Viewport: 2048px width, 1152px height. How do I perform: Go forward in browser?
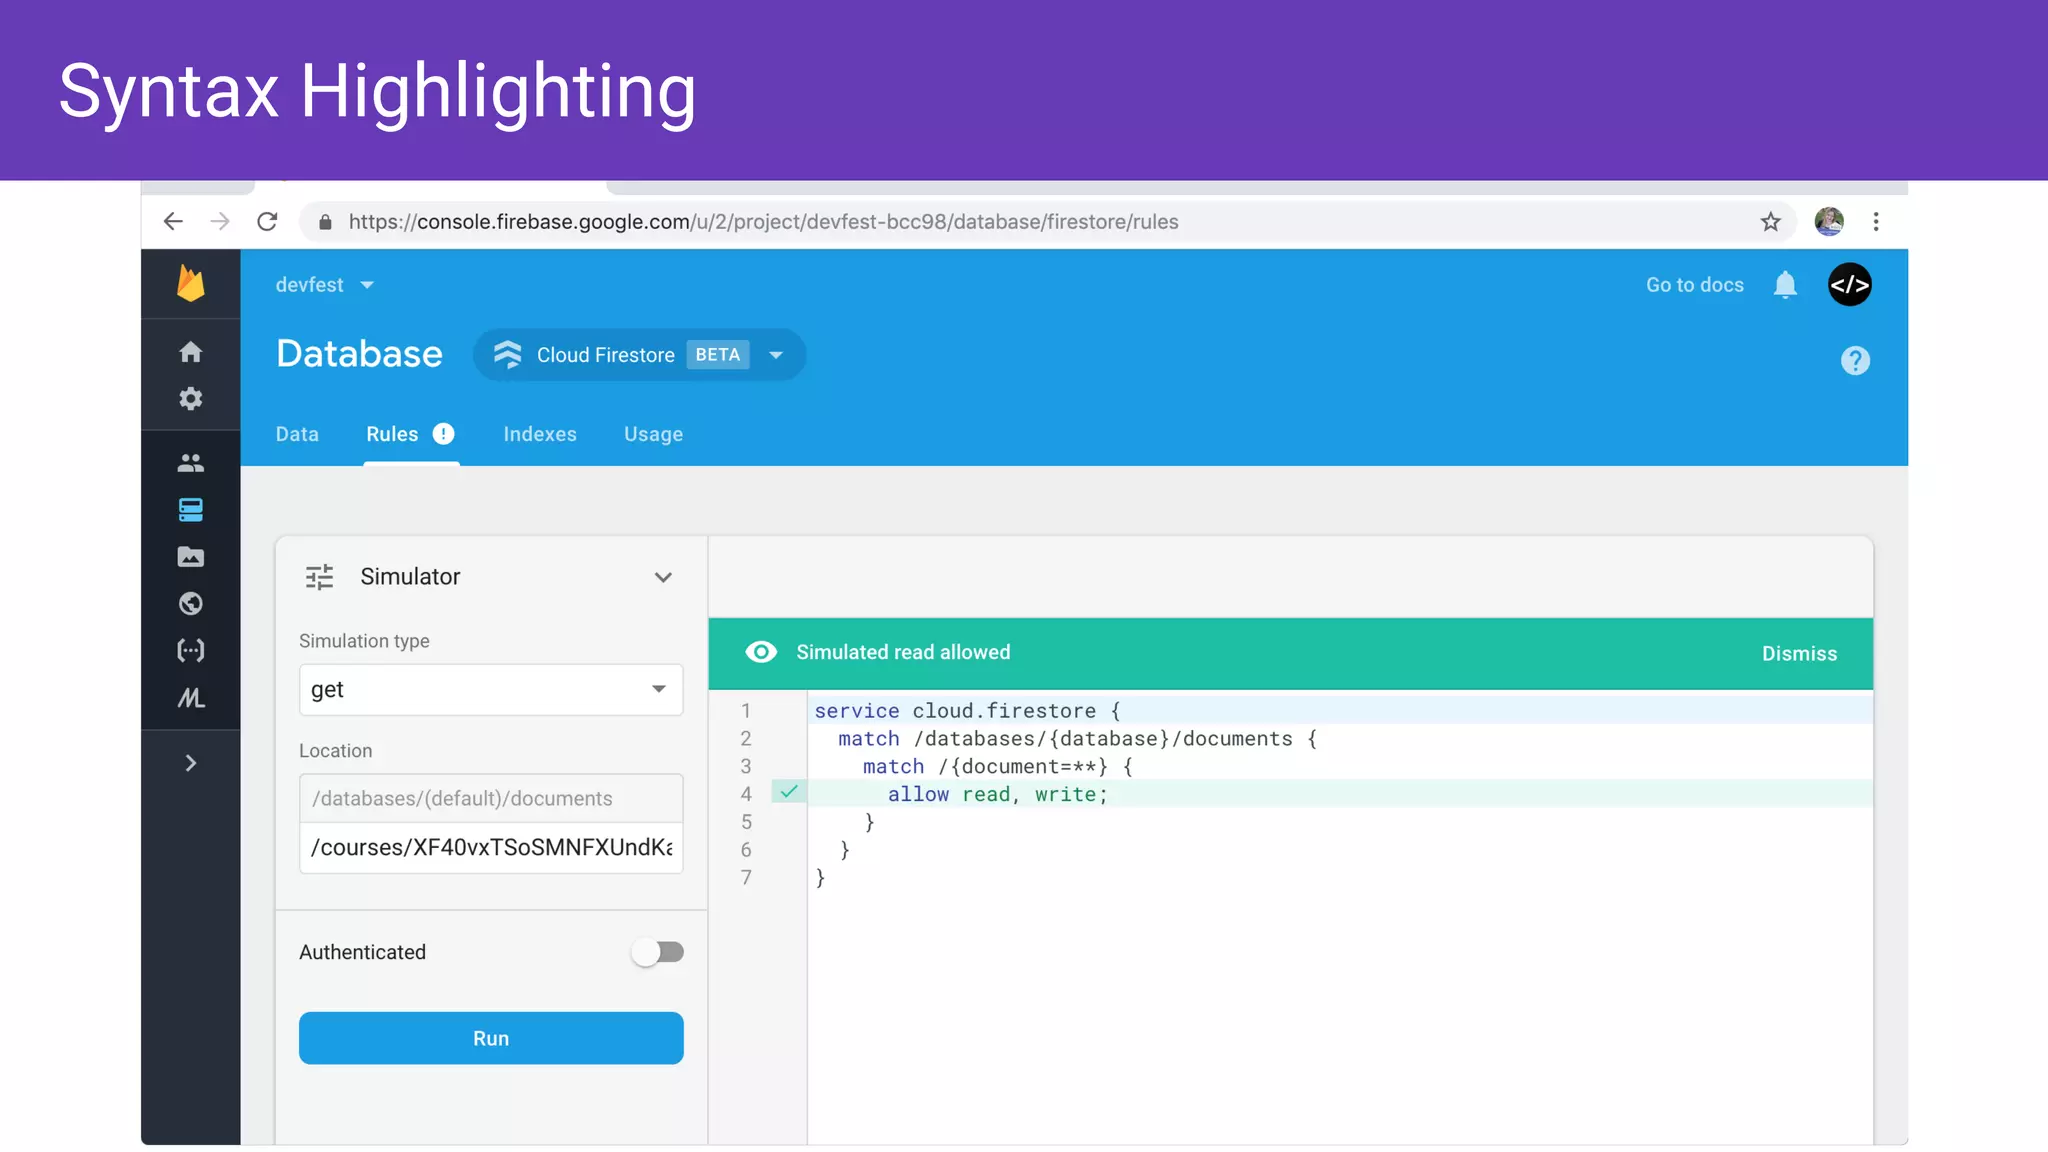220,222
